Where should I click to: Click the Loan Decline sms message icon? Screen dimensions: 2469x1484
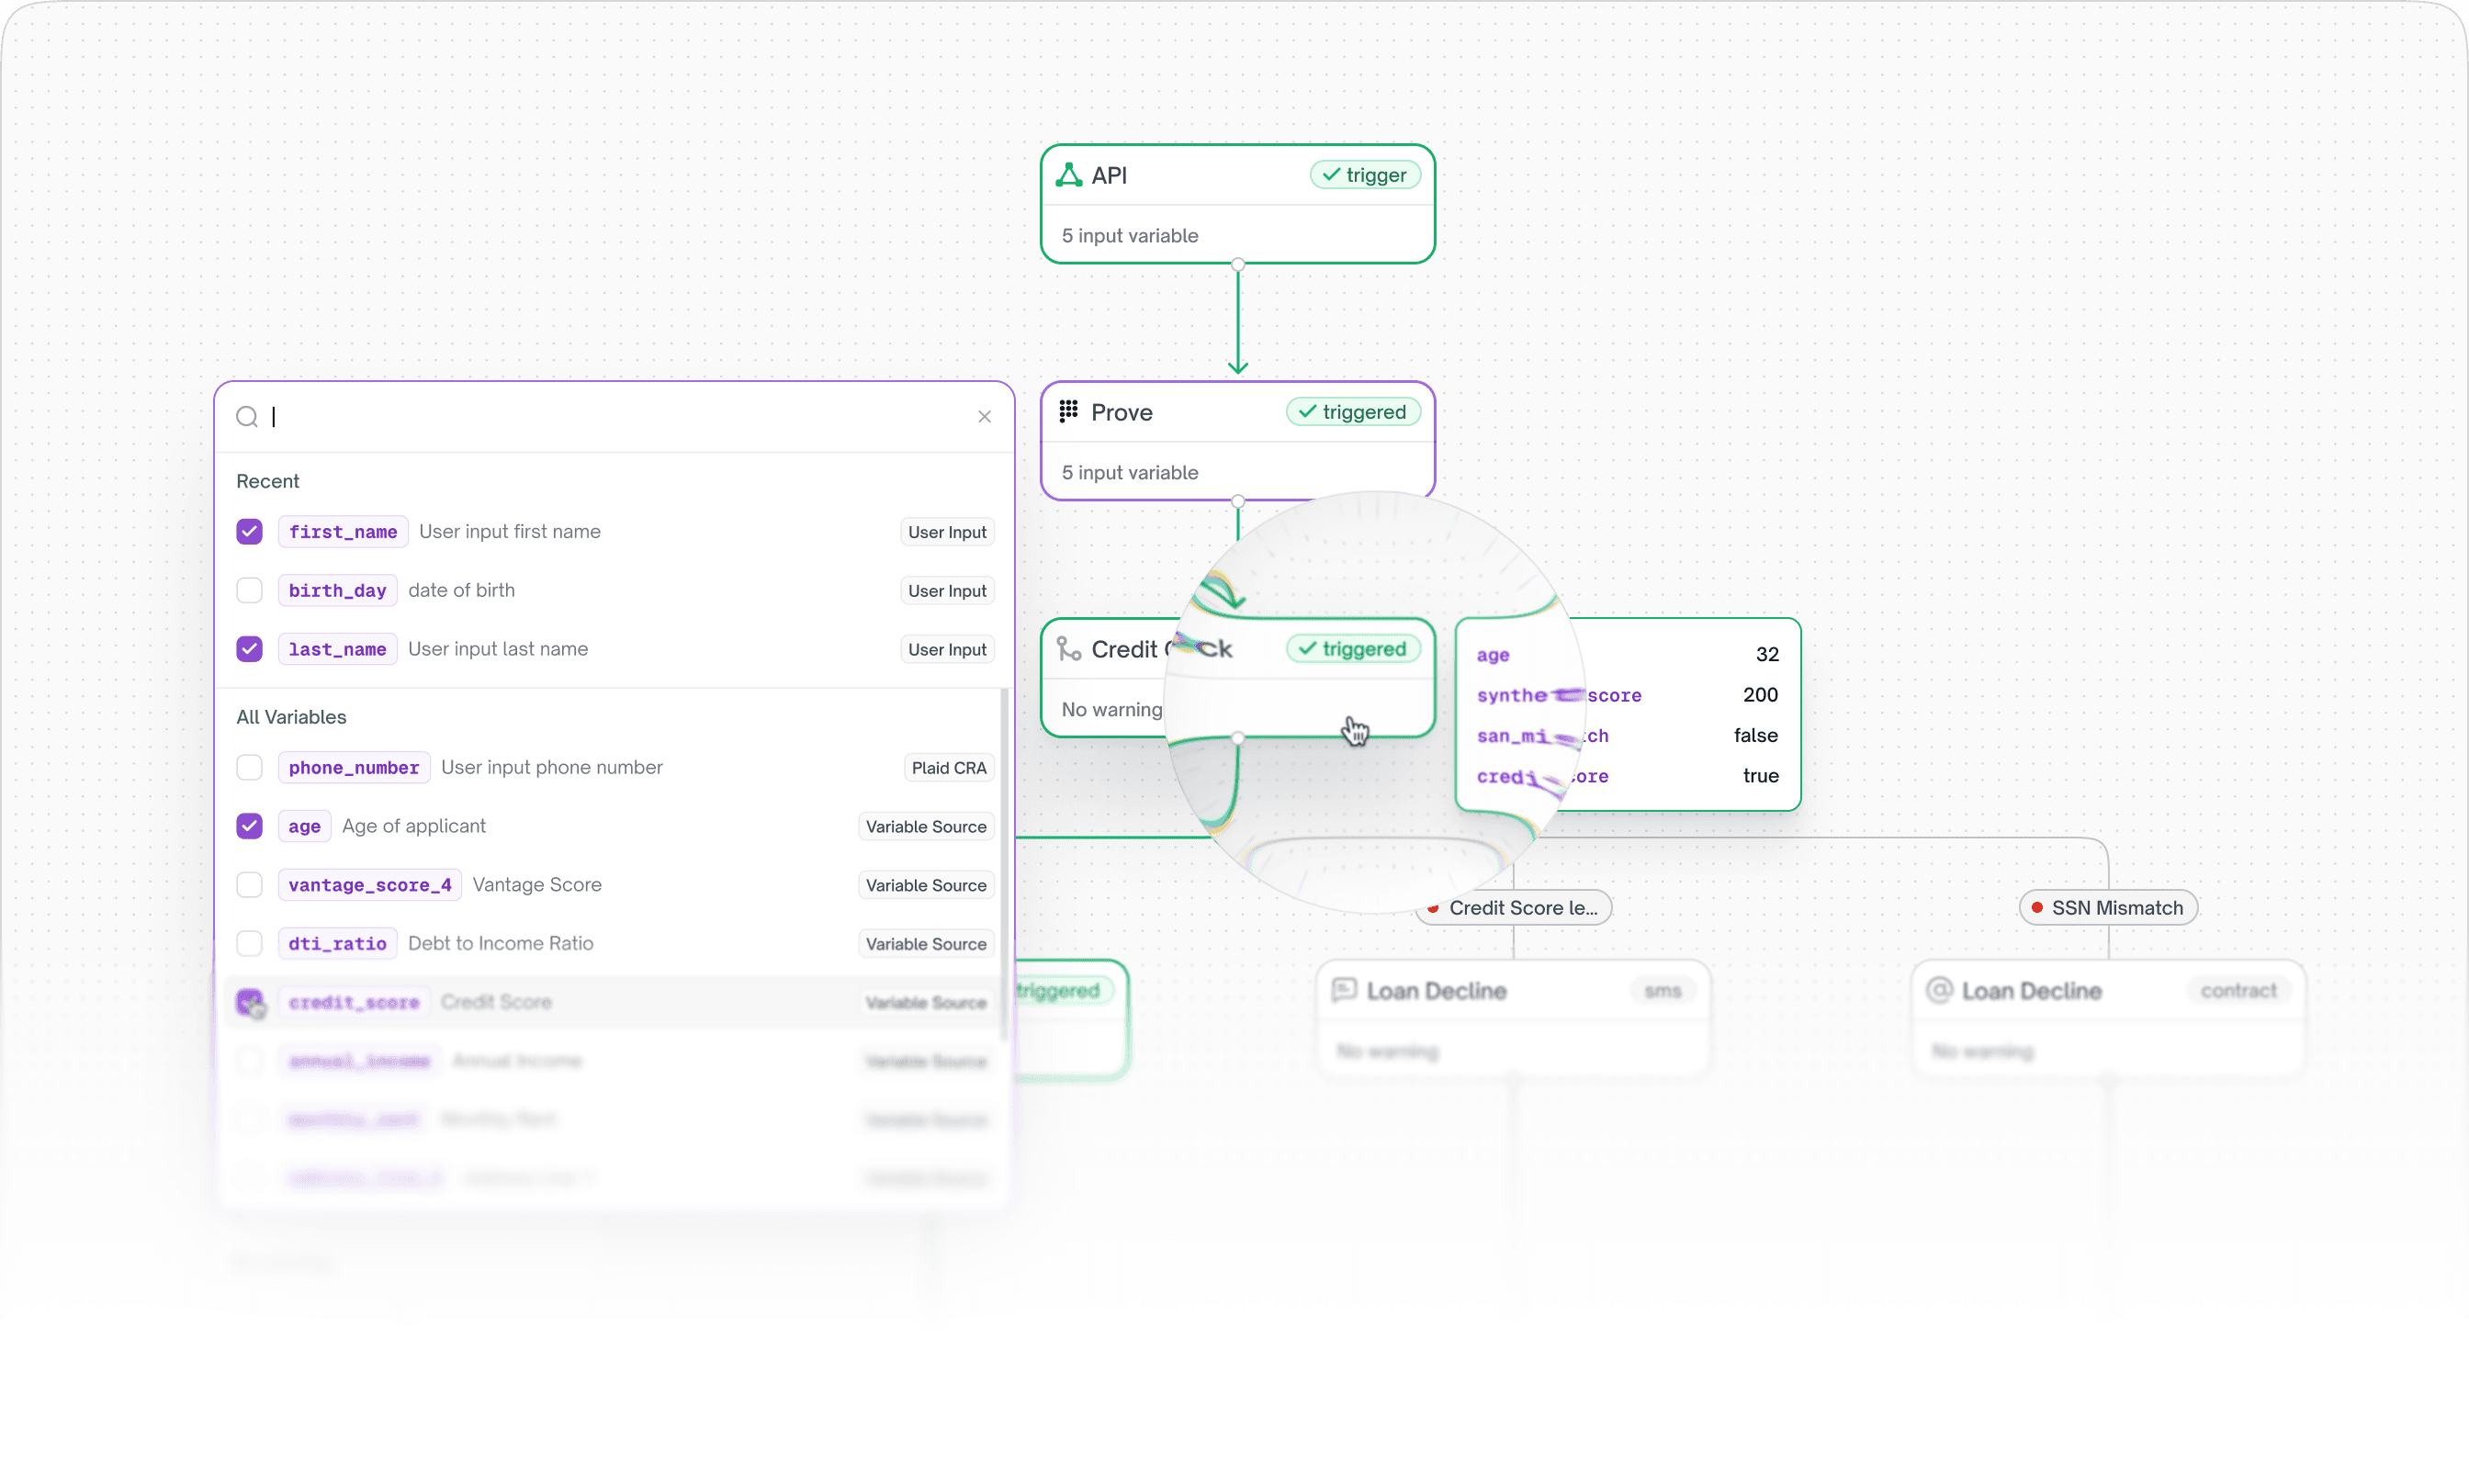coord(1343,990)
